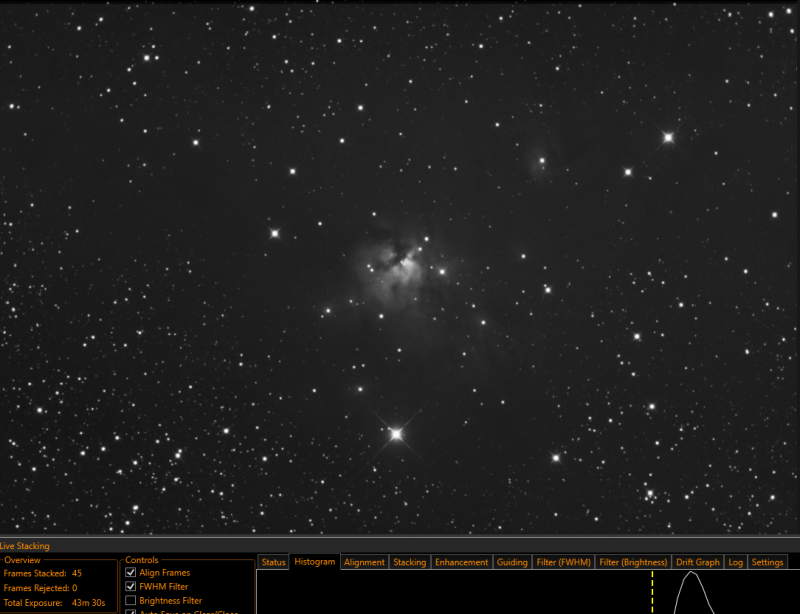800x614 pixels.
Task: Open the Log tab
Action: tap(735, 562)
